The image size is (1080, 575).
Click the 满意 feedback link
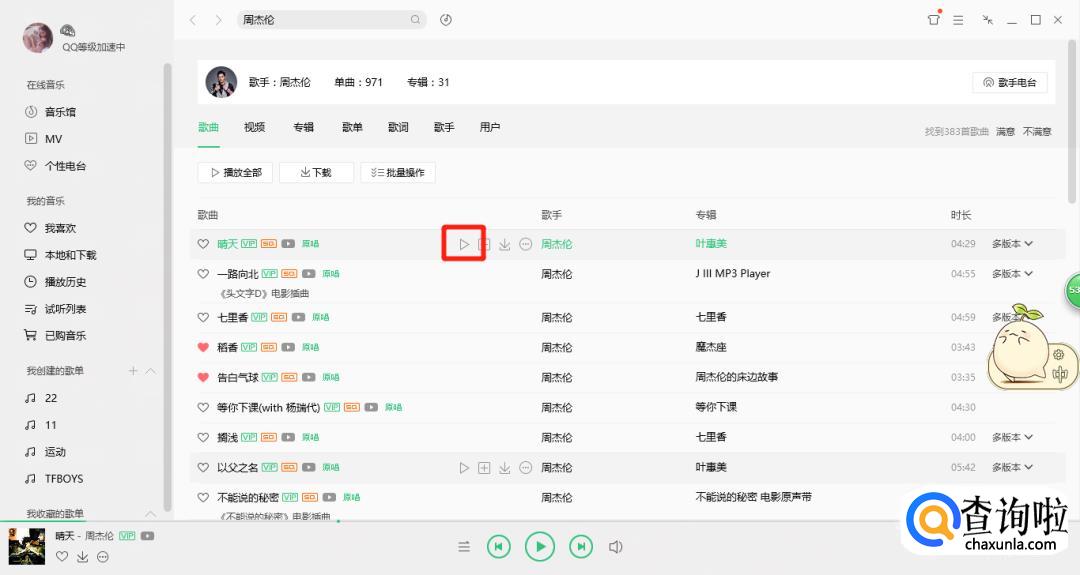pos(1006,132)
